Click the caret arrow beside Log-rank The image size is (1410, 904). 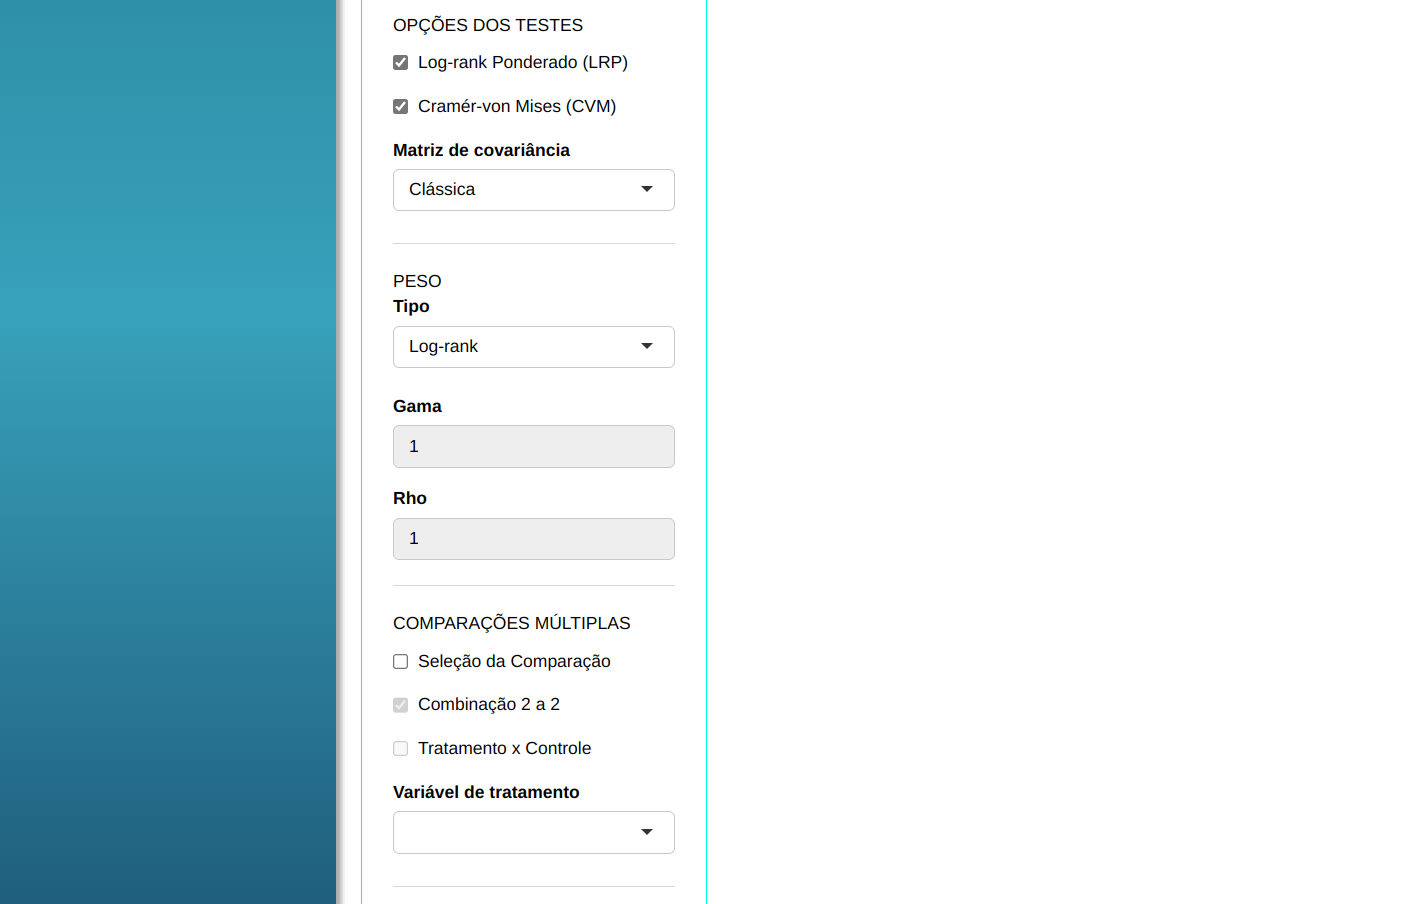647,346
